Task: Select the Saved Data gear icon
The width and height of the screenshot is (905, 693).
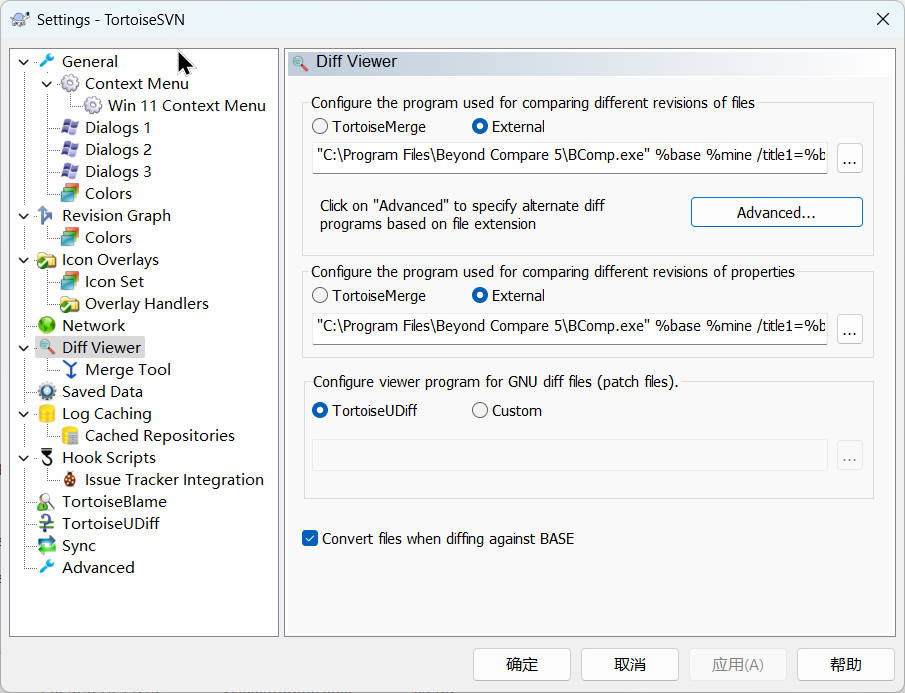Action: tap(46, 391)
